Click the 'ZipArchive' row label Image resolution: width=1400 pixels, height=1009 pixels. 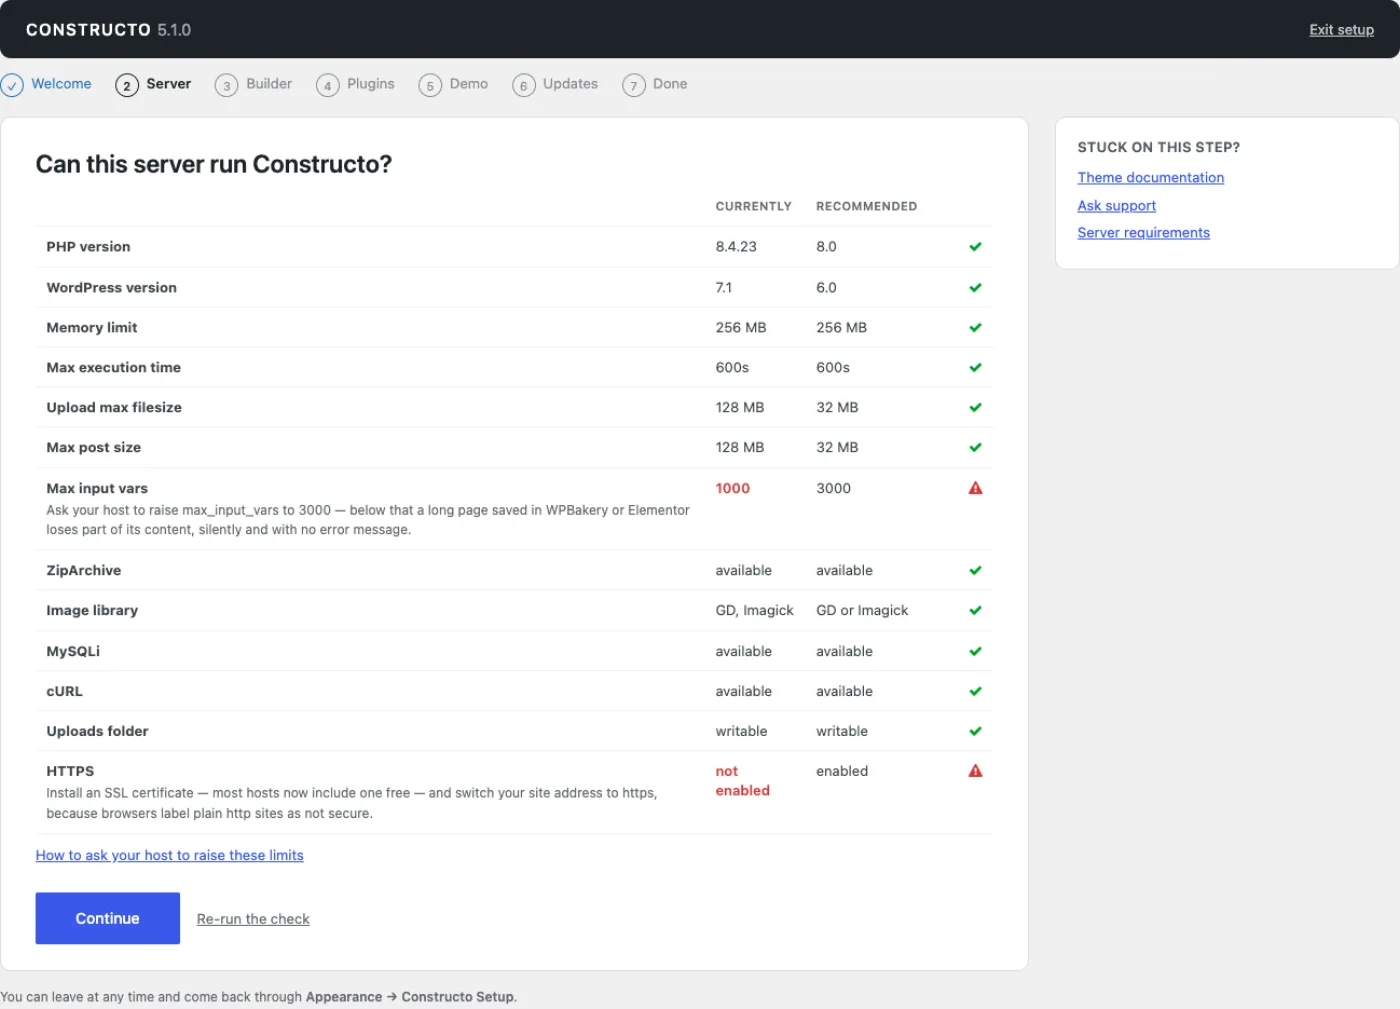point(83,571)
